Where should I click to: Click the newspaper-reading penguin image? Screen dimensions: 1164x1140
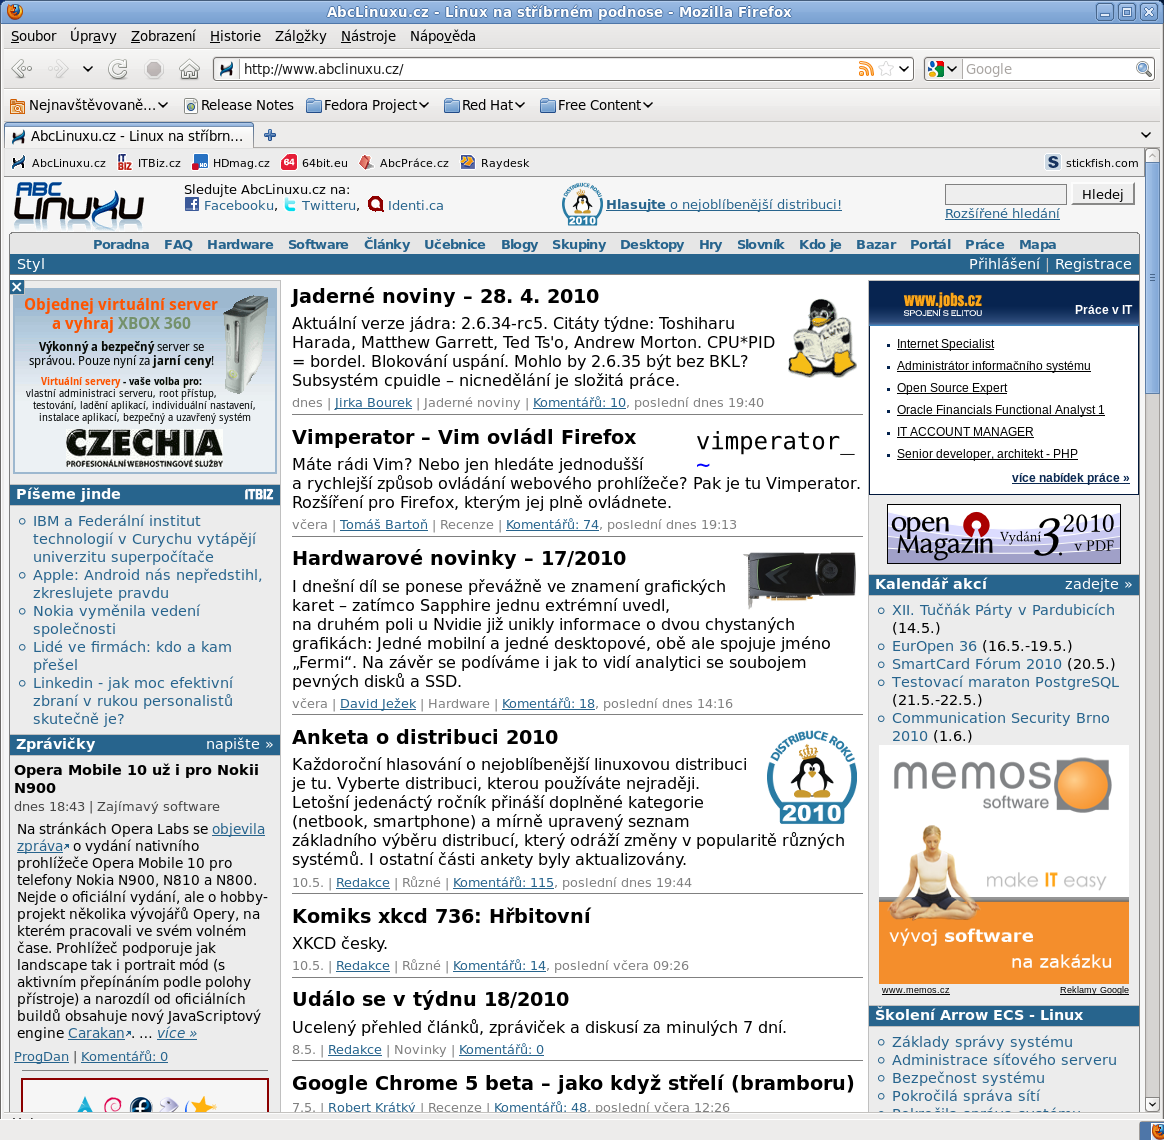(820, 338)
